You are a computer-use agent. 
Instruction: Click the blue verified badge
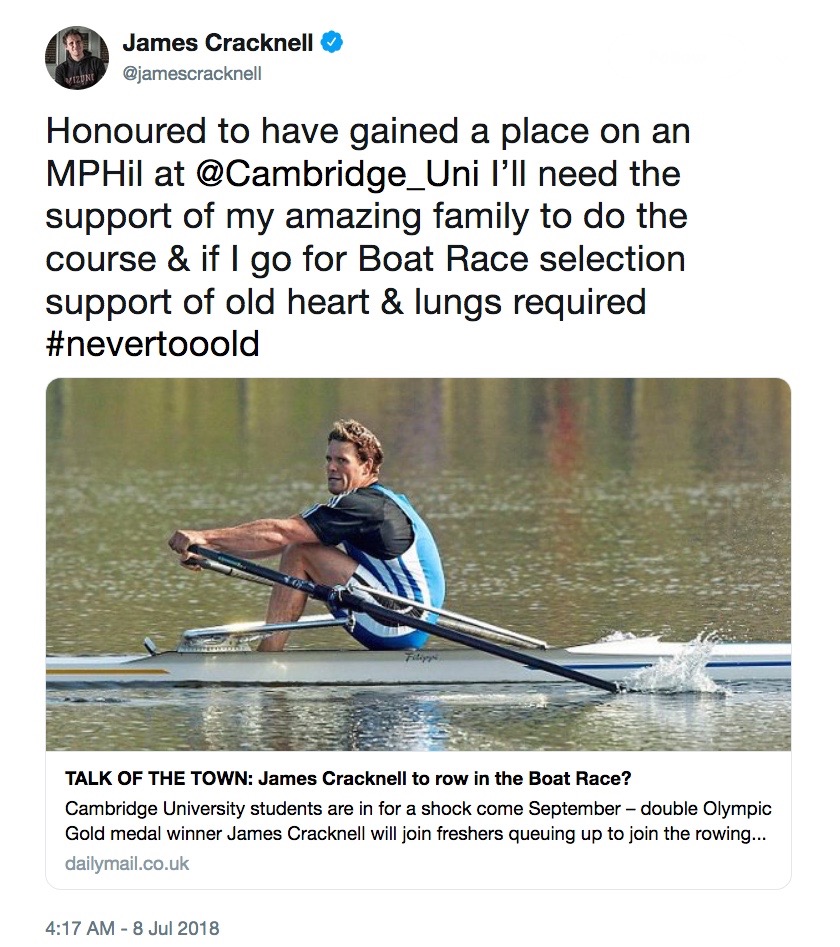332,43
